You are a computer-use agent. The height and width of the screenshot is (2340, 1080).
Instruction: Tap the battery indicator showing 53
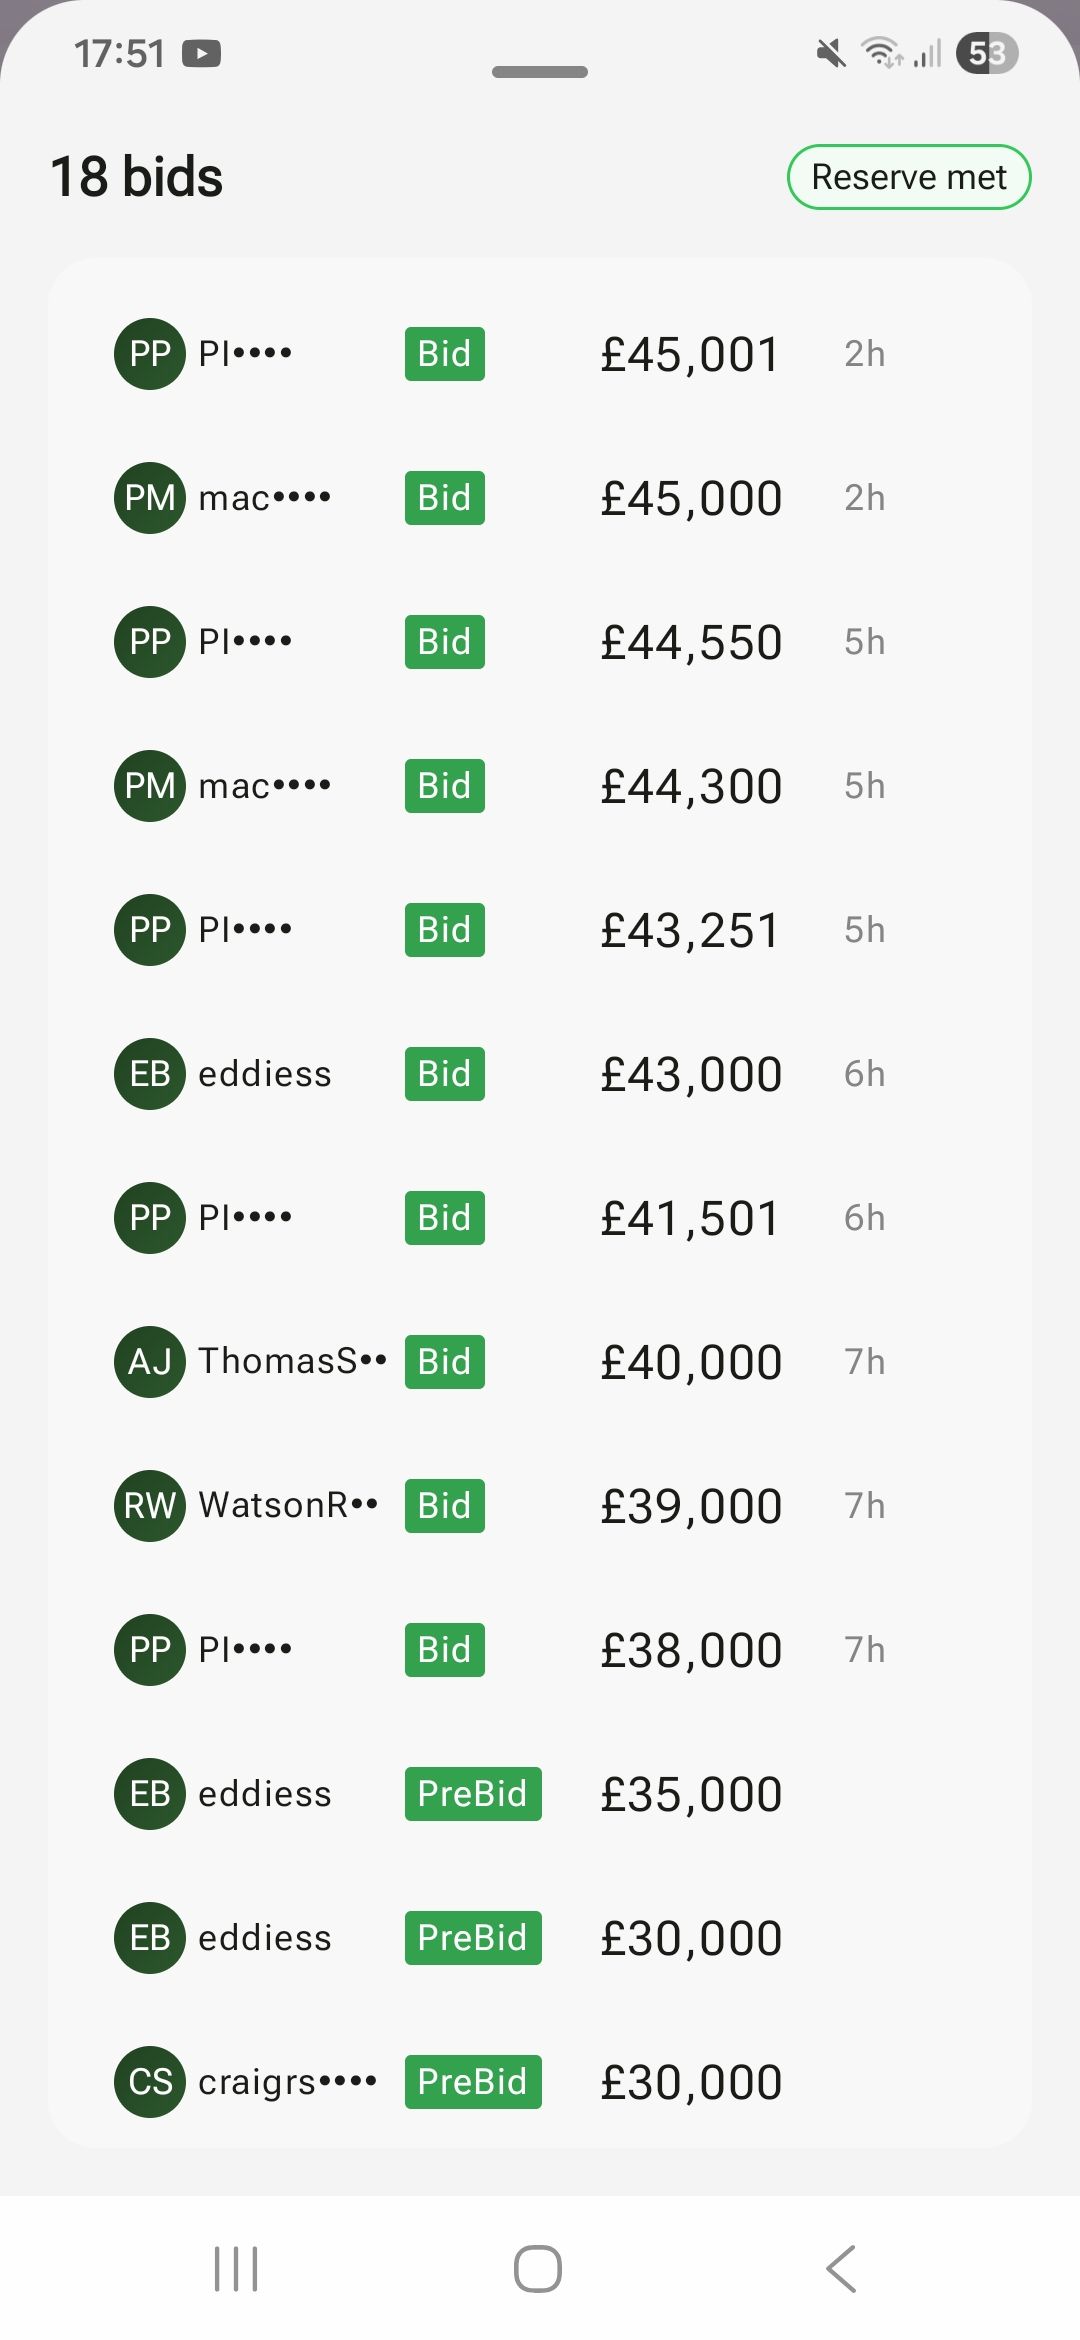point(987,53)
